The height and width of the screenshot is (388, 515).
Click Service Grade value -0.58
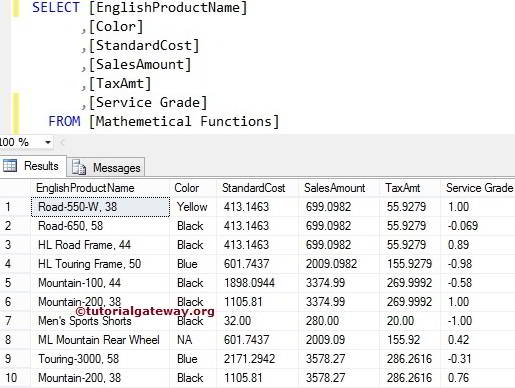[478, 283]
